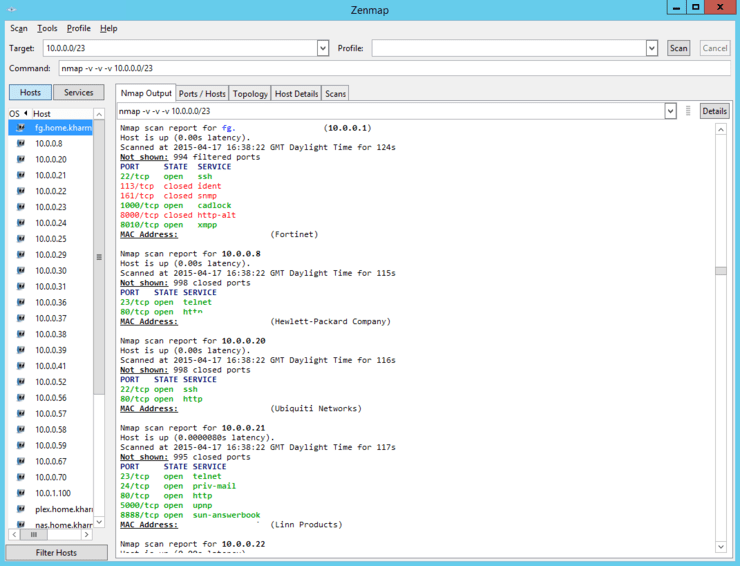Open the Help menu
The image size is (740, 566).
[109, 28]
